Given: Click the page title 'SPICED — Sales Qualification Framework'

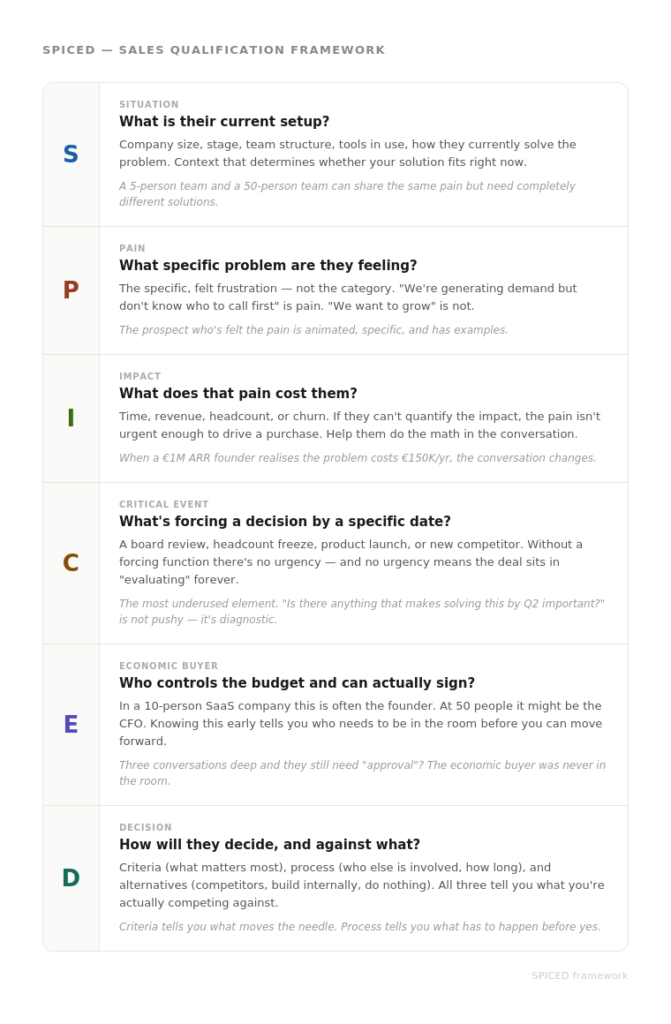Looking at the screenshot, I should point(213,50).
